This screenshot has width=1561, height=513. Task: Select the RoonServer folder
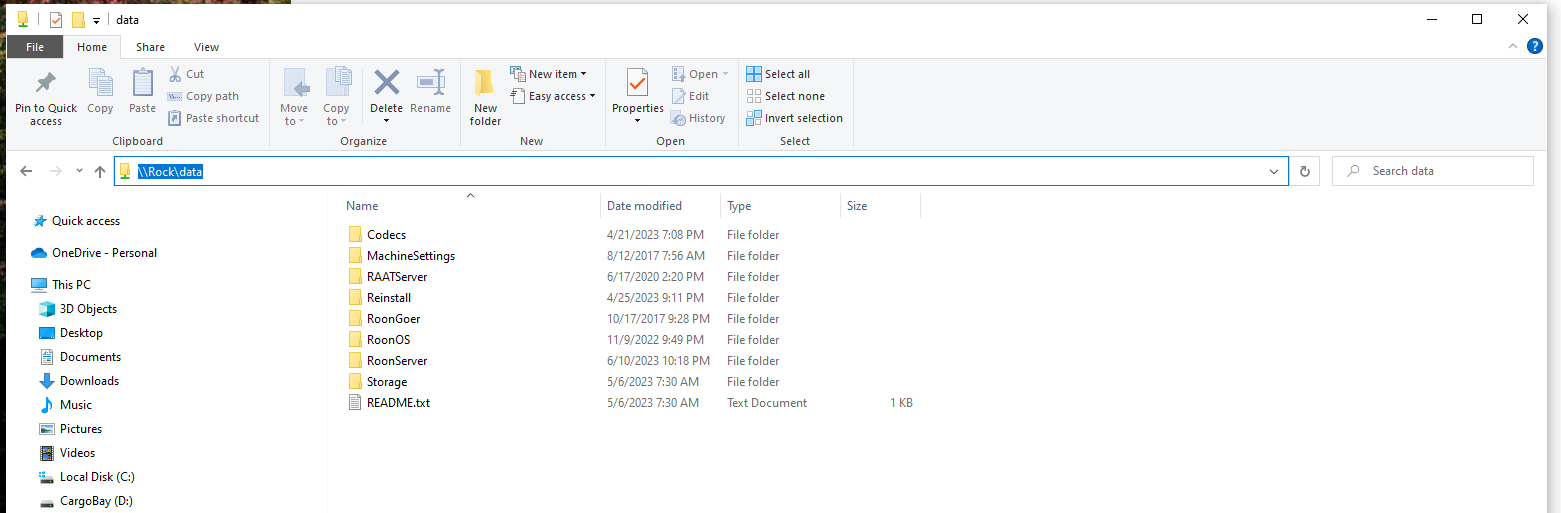click(x=397, y=361)
